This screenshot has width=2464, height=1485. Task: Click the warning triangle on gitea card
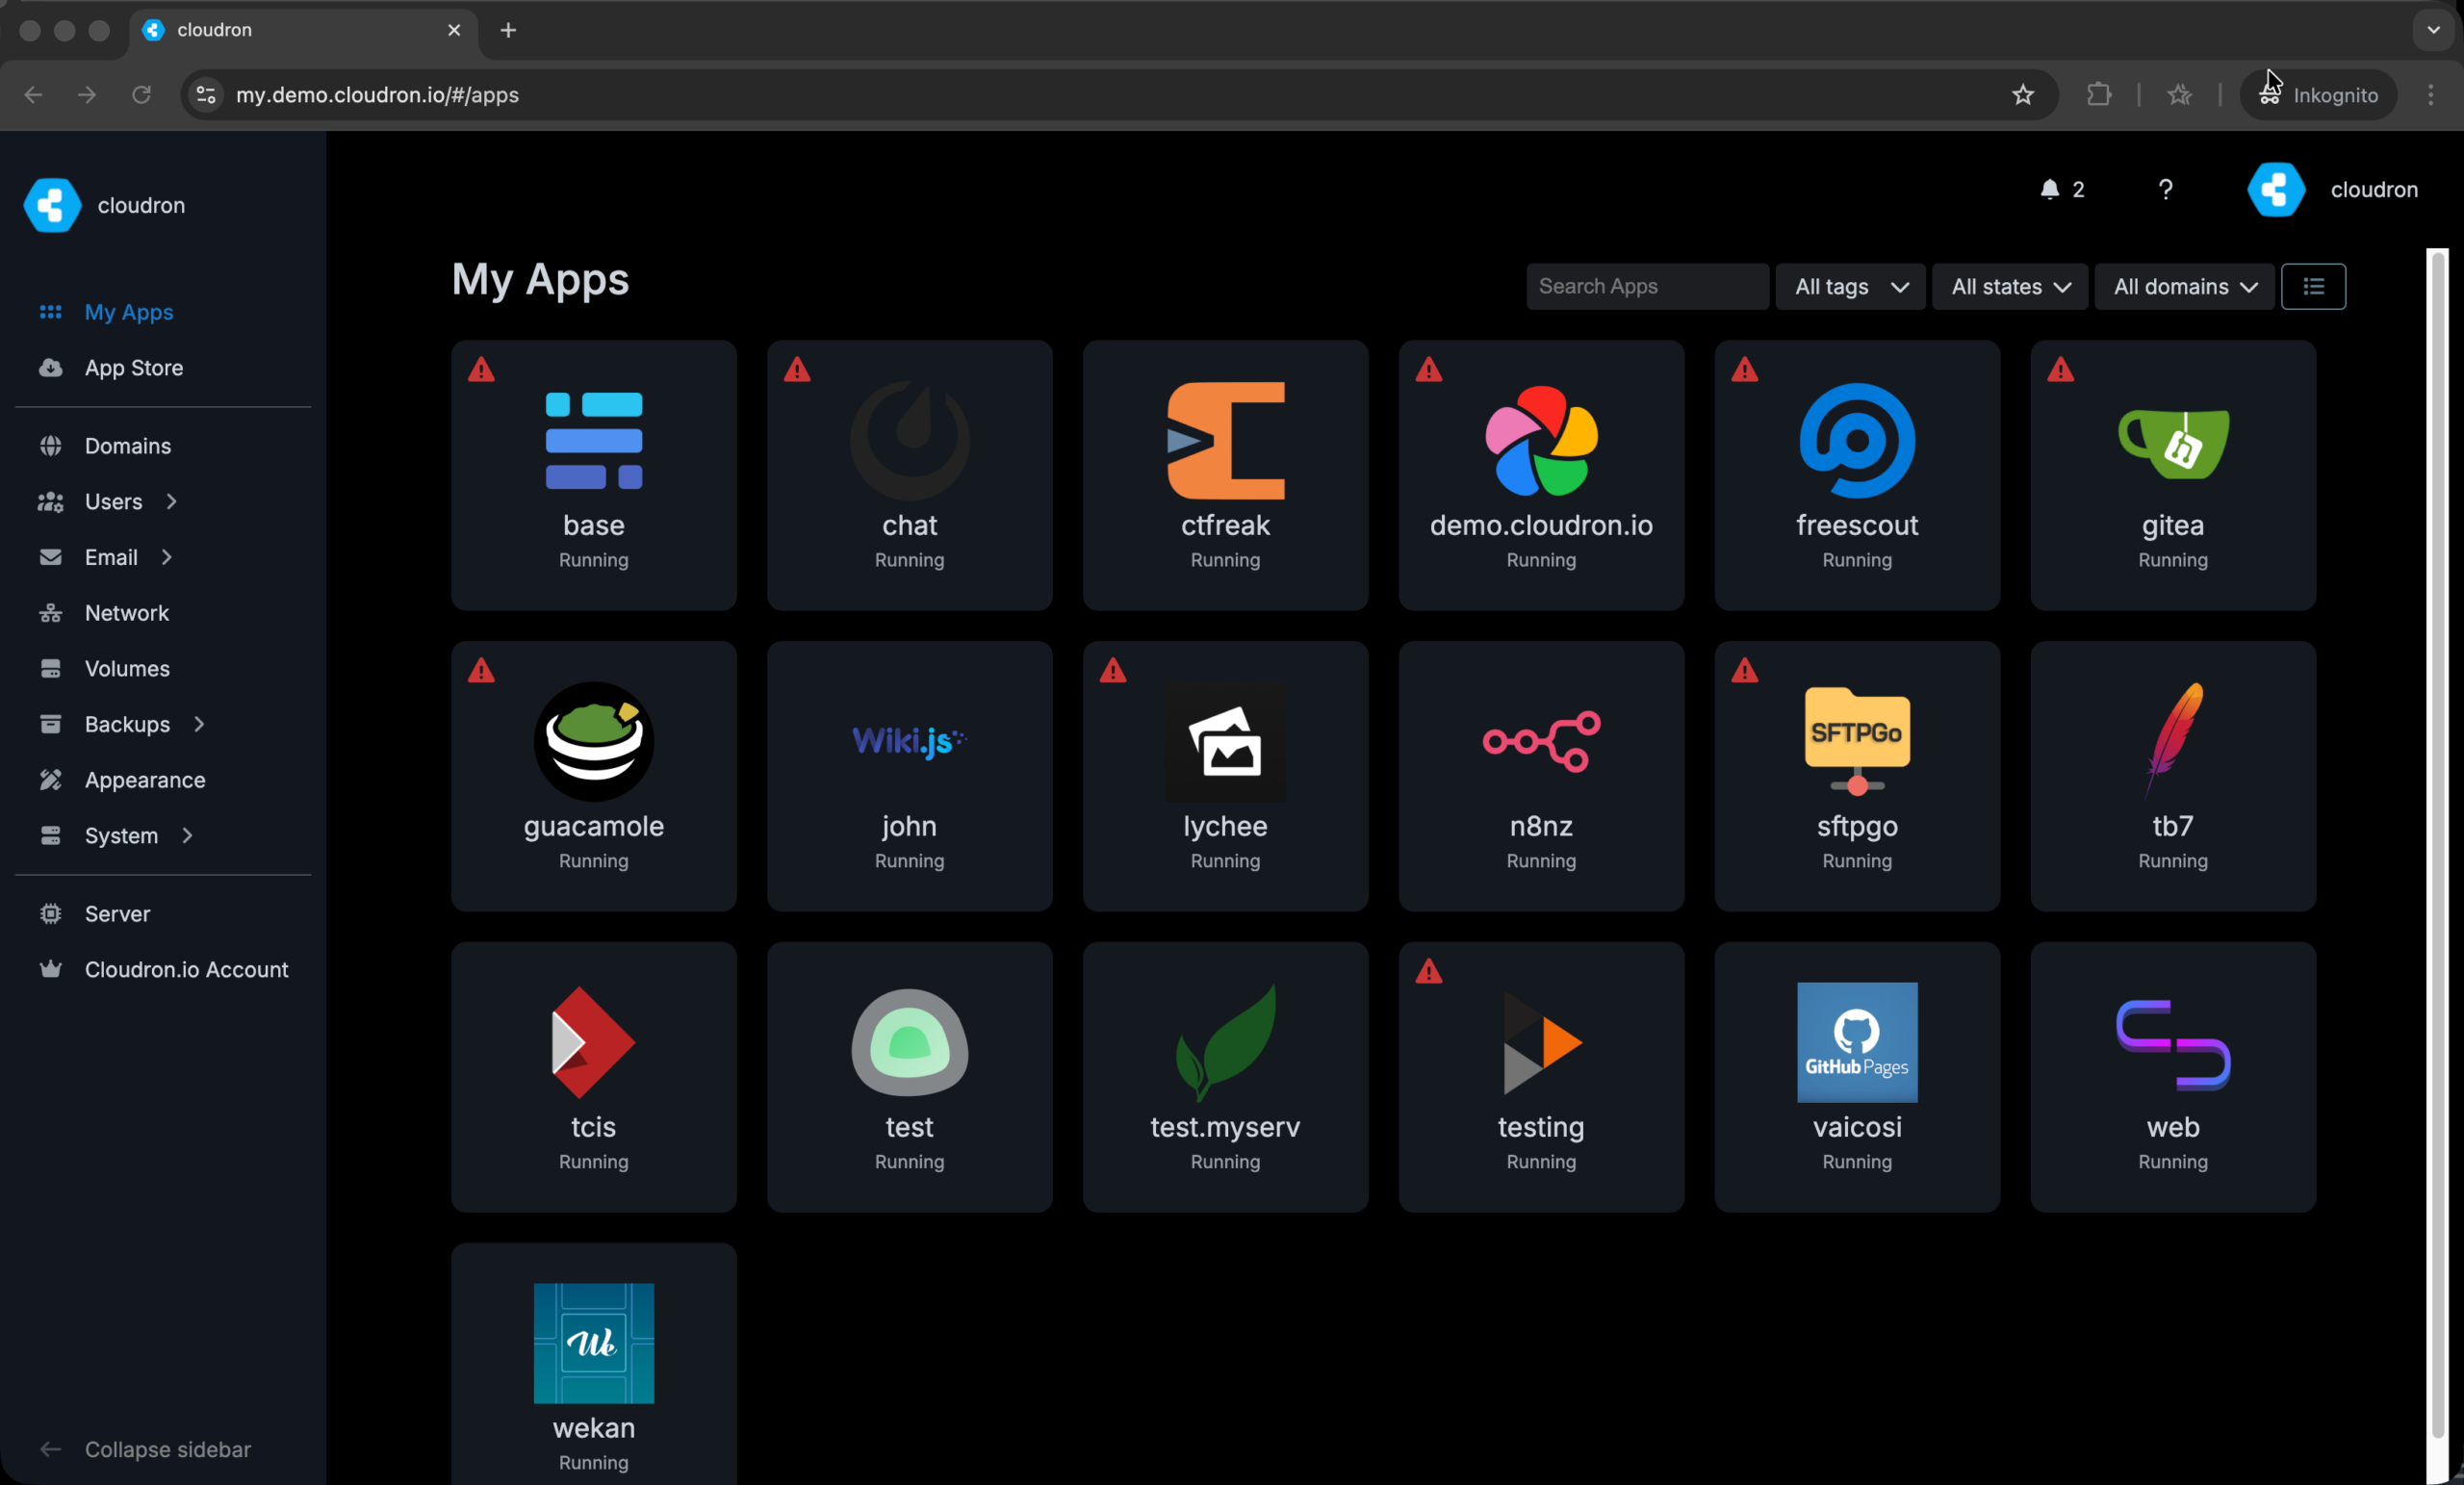point(2060,369)
